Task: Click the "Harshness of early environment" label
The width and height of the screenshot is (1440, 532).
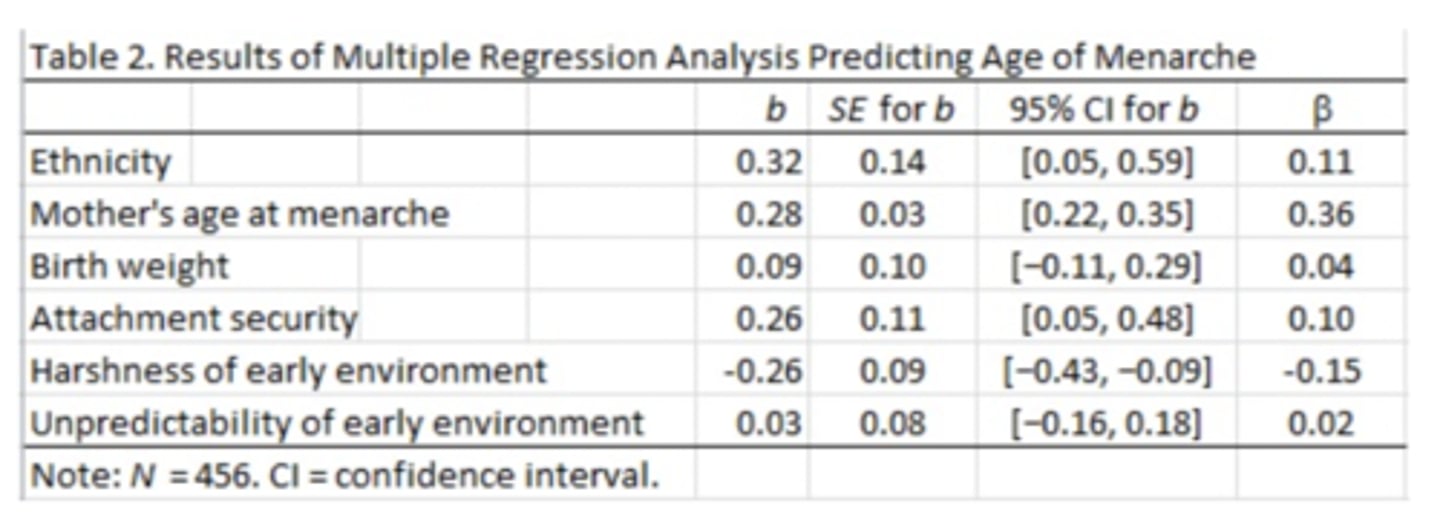Action: (x=288, y=371)
